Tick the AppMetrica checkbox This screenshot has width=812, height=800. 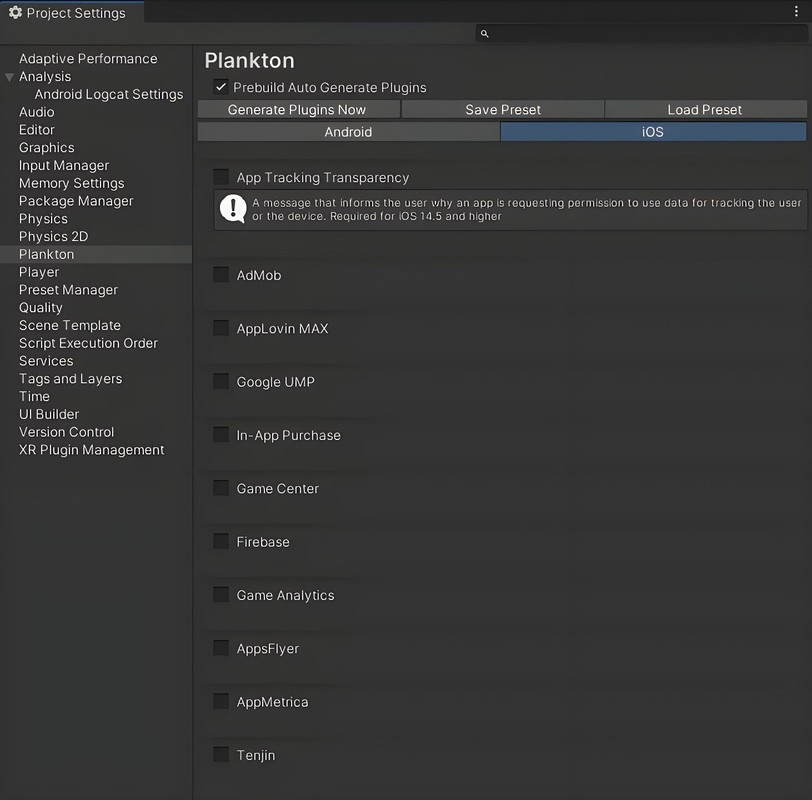tap(221, 702)
